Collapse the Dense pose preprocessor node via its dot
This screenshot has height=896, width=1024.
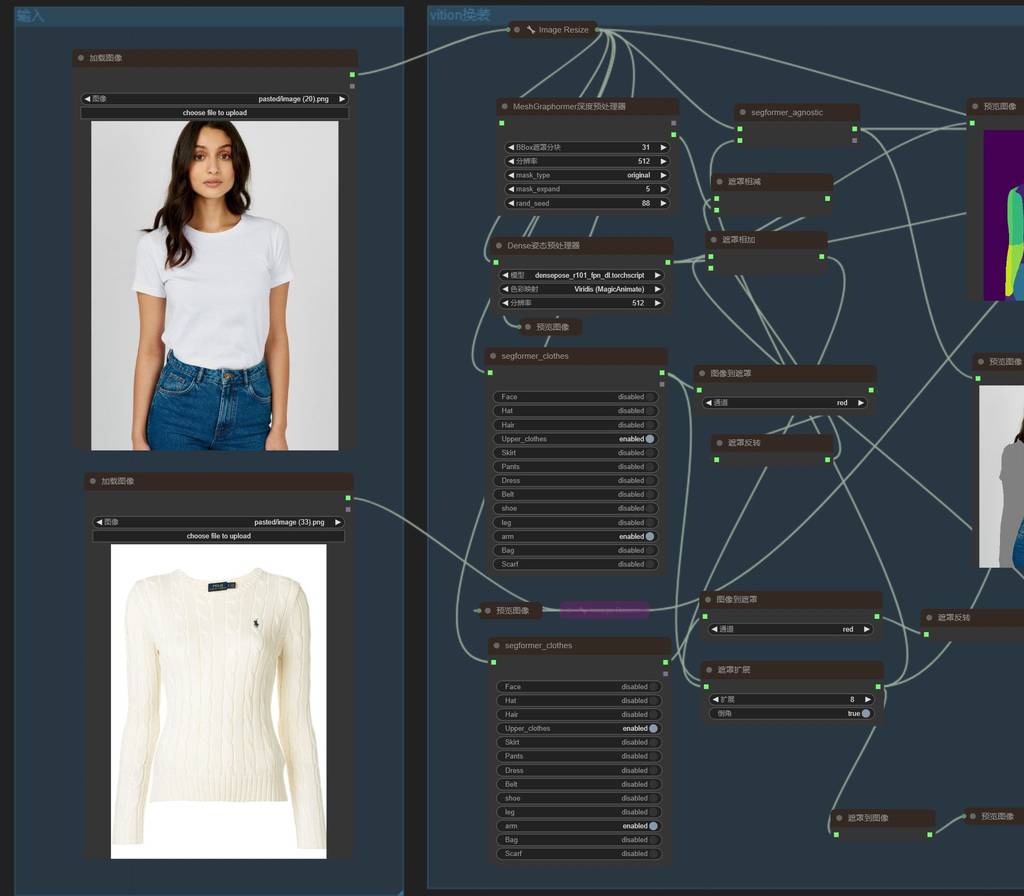499,245
